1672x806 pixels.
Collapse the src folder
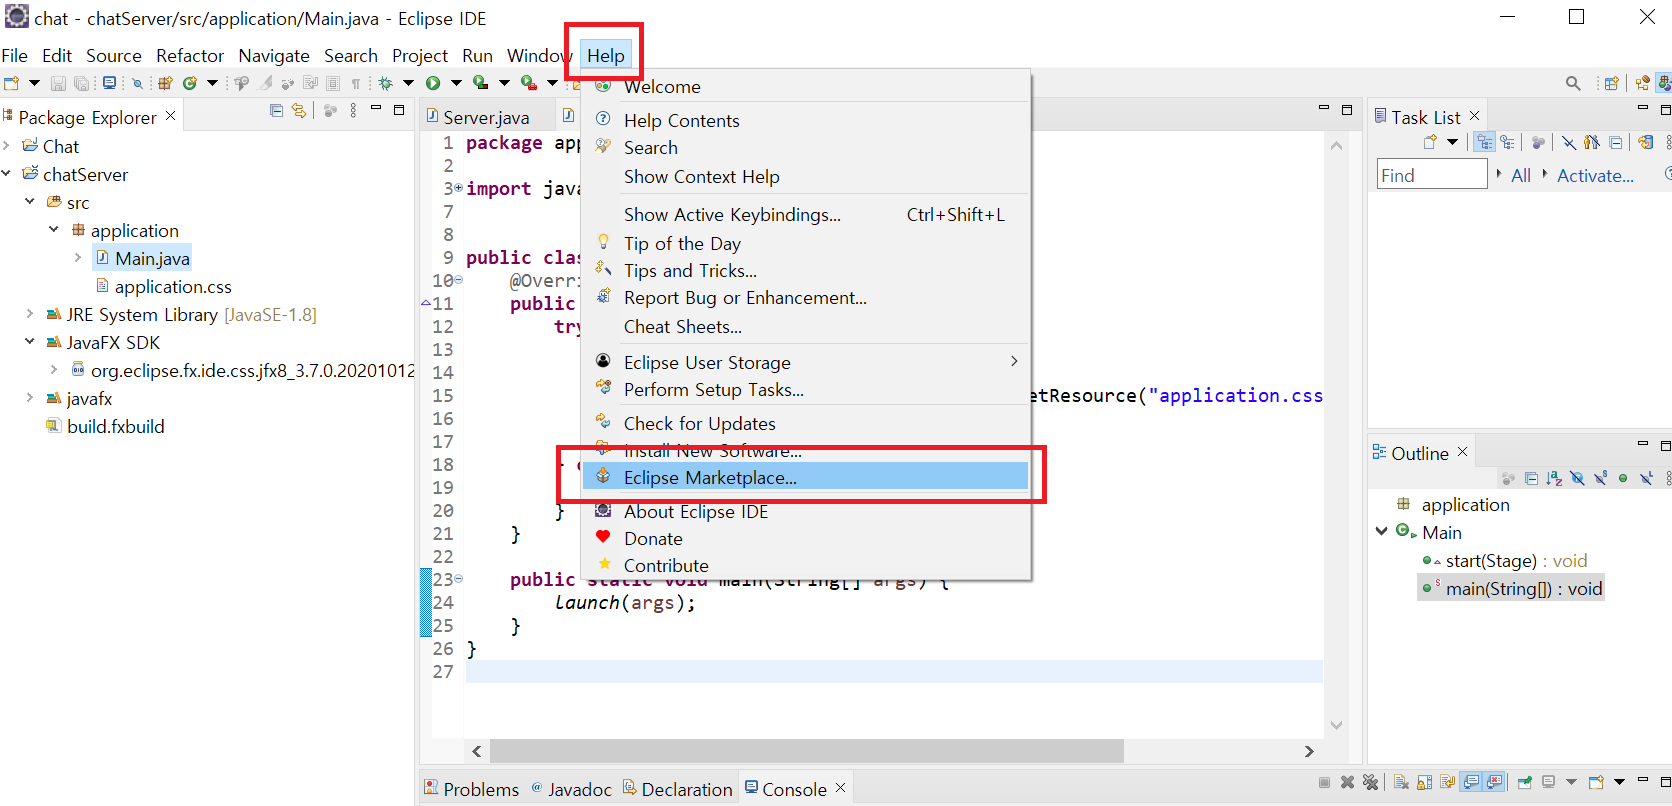30,202
